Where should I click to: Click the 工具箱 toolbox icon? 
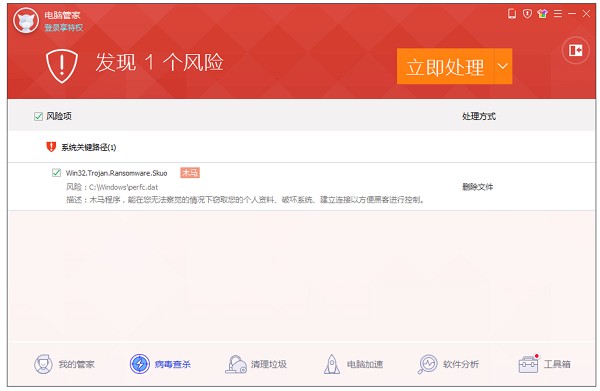pyautogui.click(x=528, y=364)
